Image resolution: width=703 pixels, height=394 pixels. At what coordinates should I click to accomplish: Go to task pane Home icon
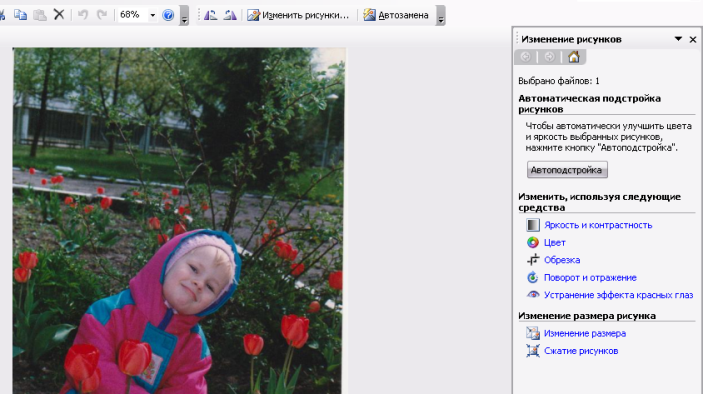pyautogui.click(x=573, y=57)
